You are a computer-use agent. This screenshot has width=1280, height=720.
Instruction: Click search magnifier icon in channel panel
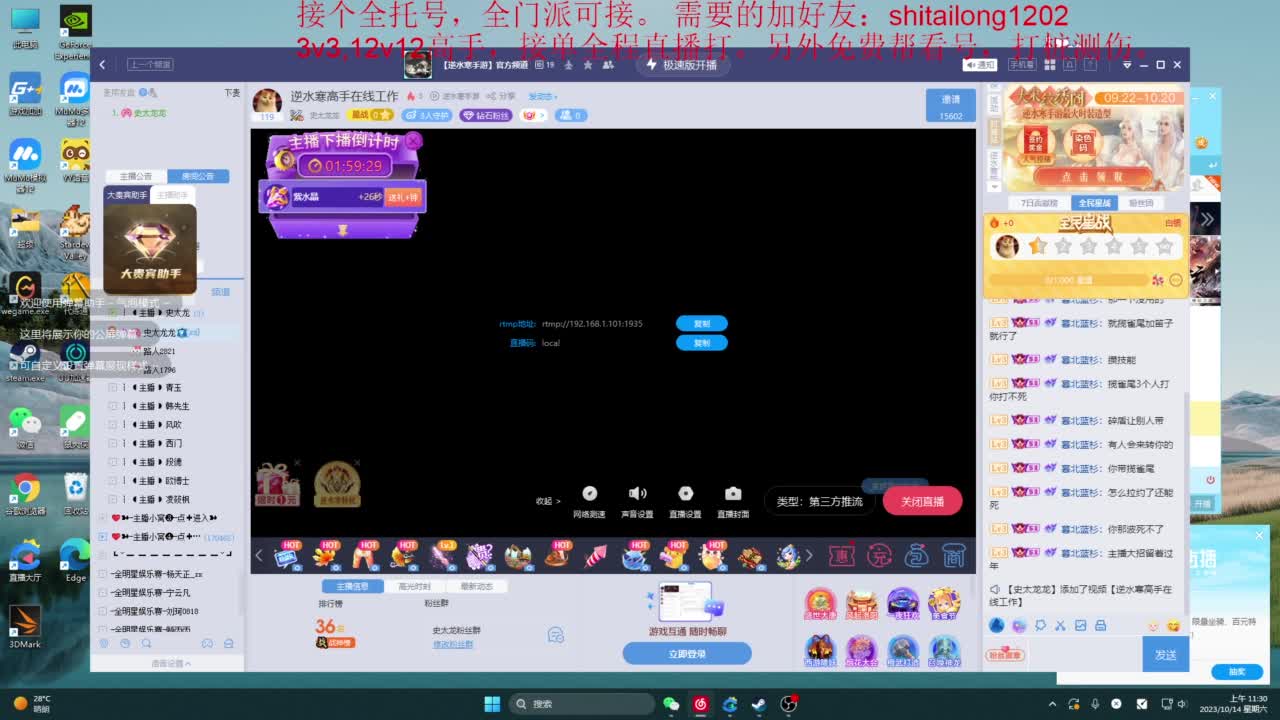point(146,644)
